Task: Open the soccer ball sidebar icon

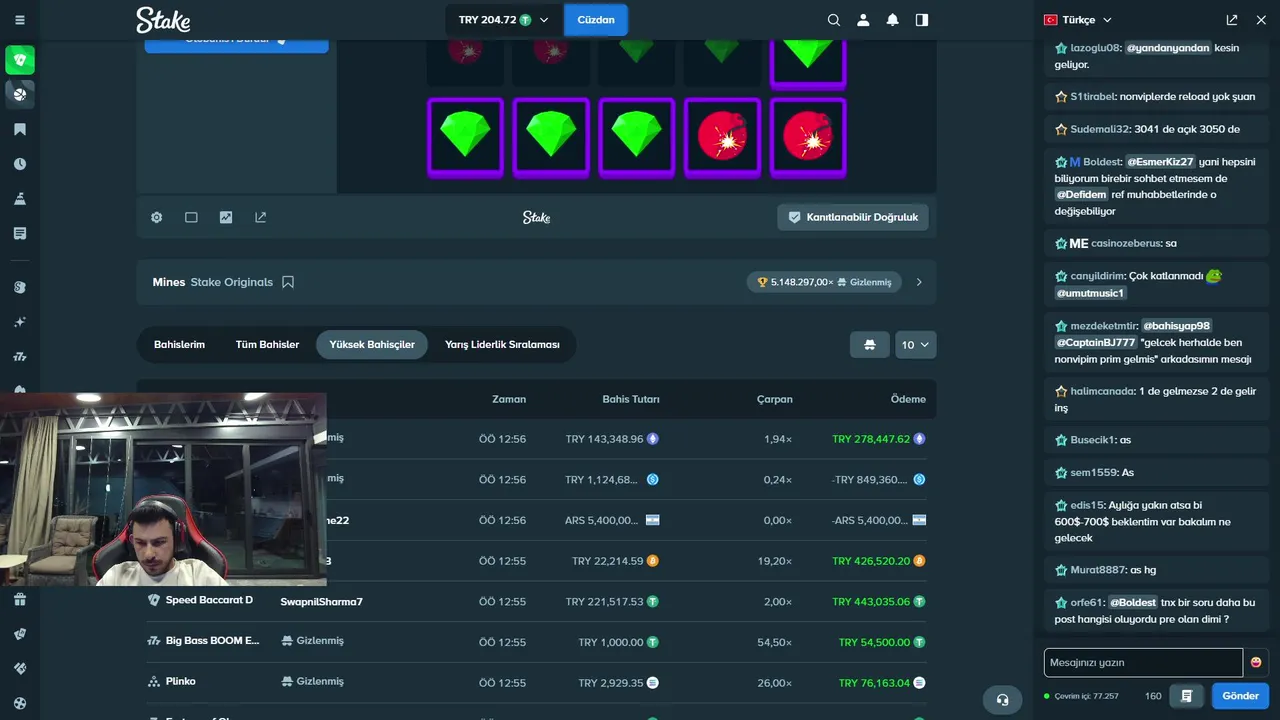Action: tap(20, 703)
